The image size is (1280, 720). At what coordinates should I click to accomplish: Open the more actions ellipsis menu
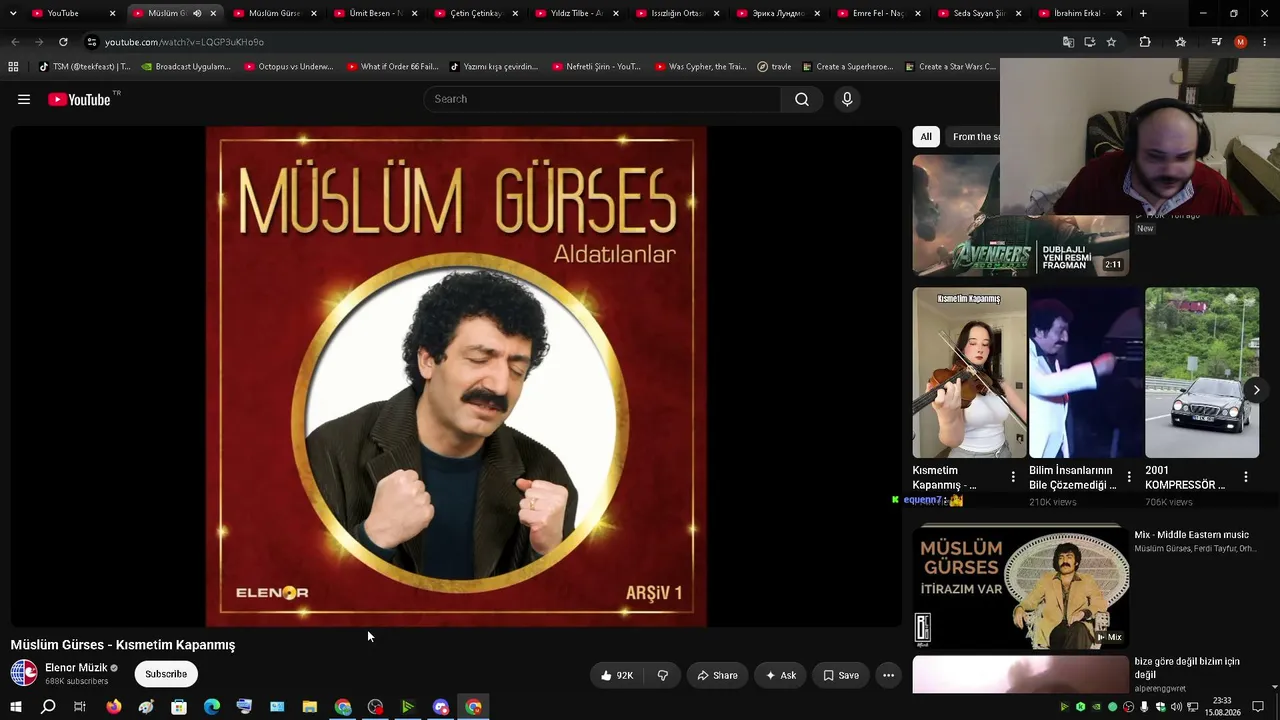point(888,675)
